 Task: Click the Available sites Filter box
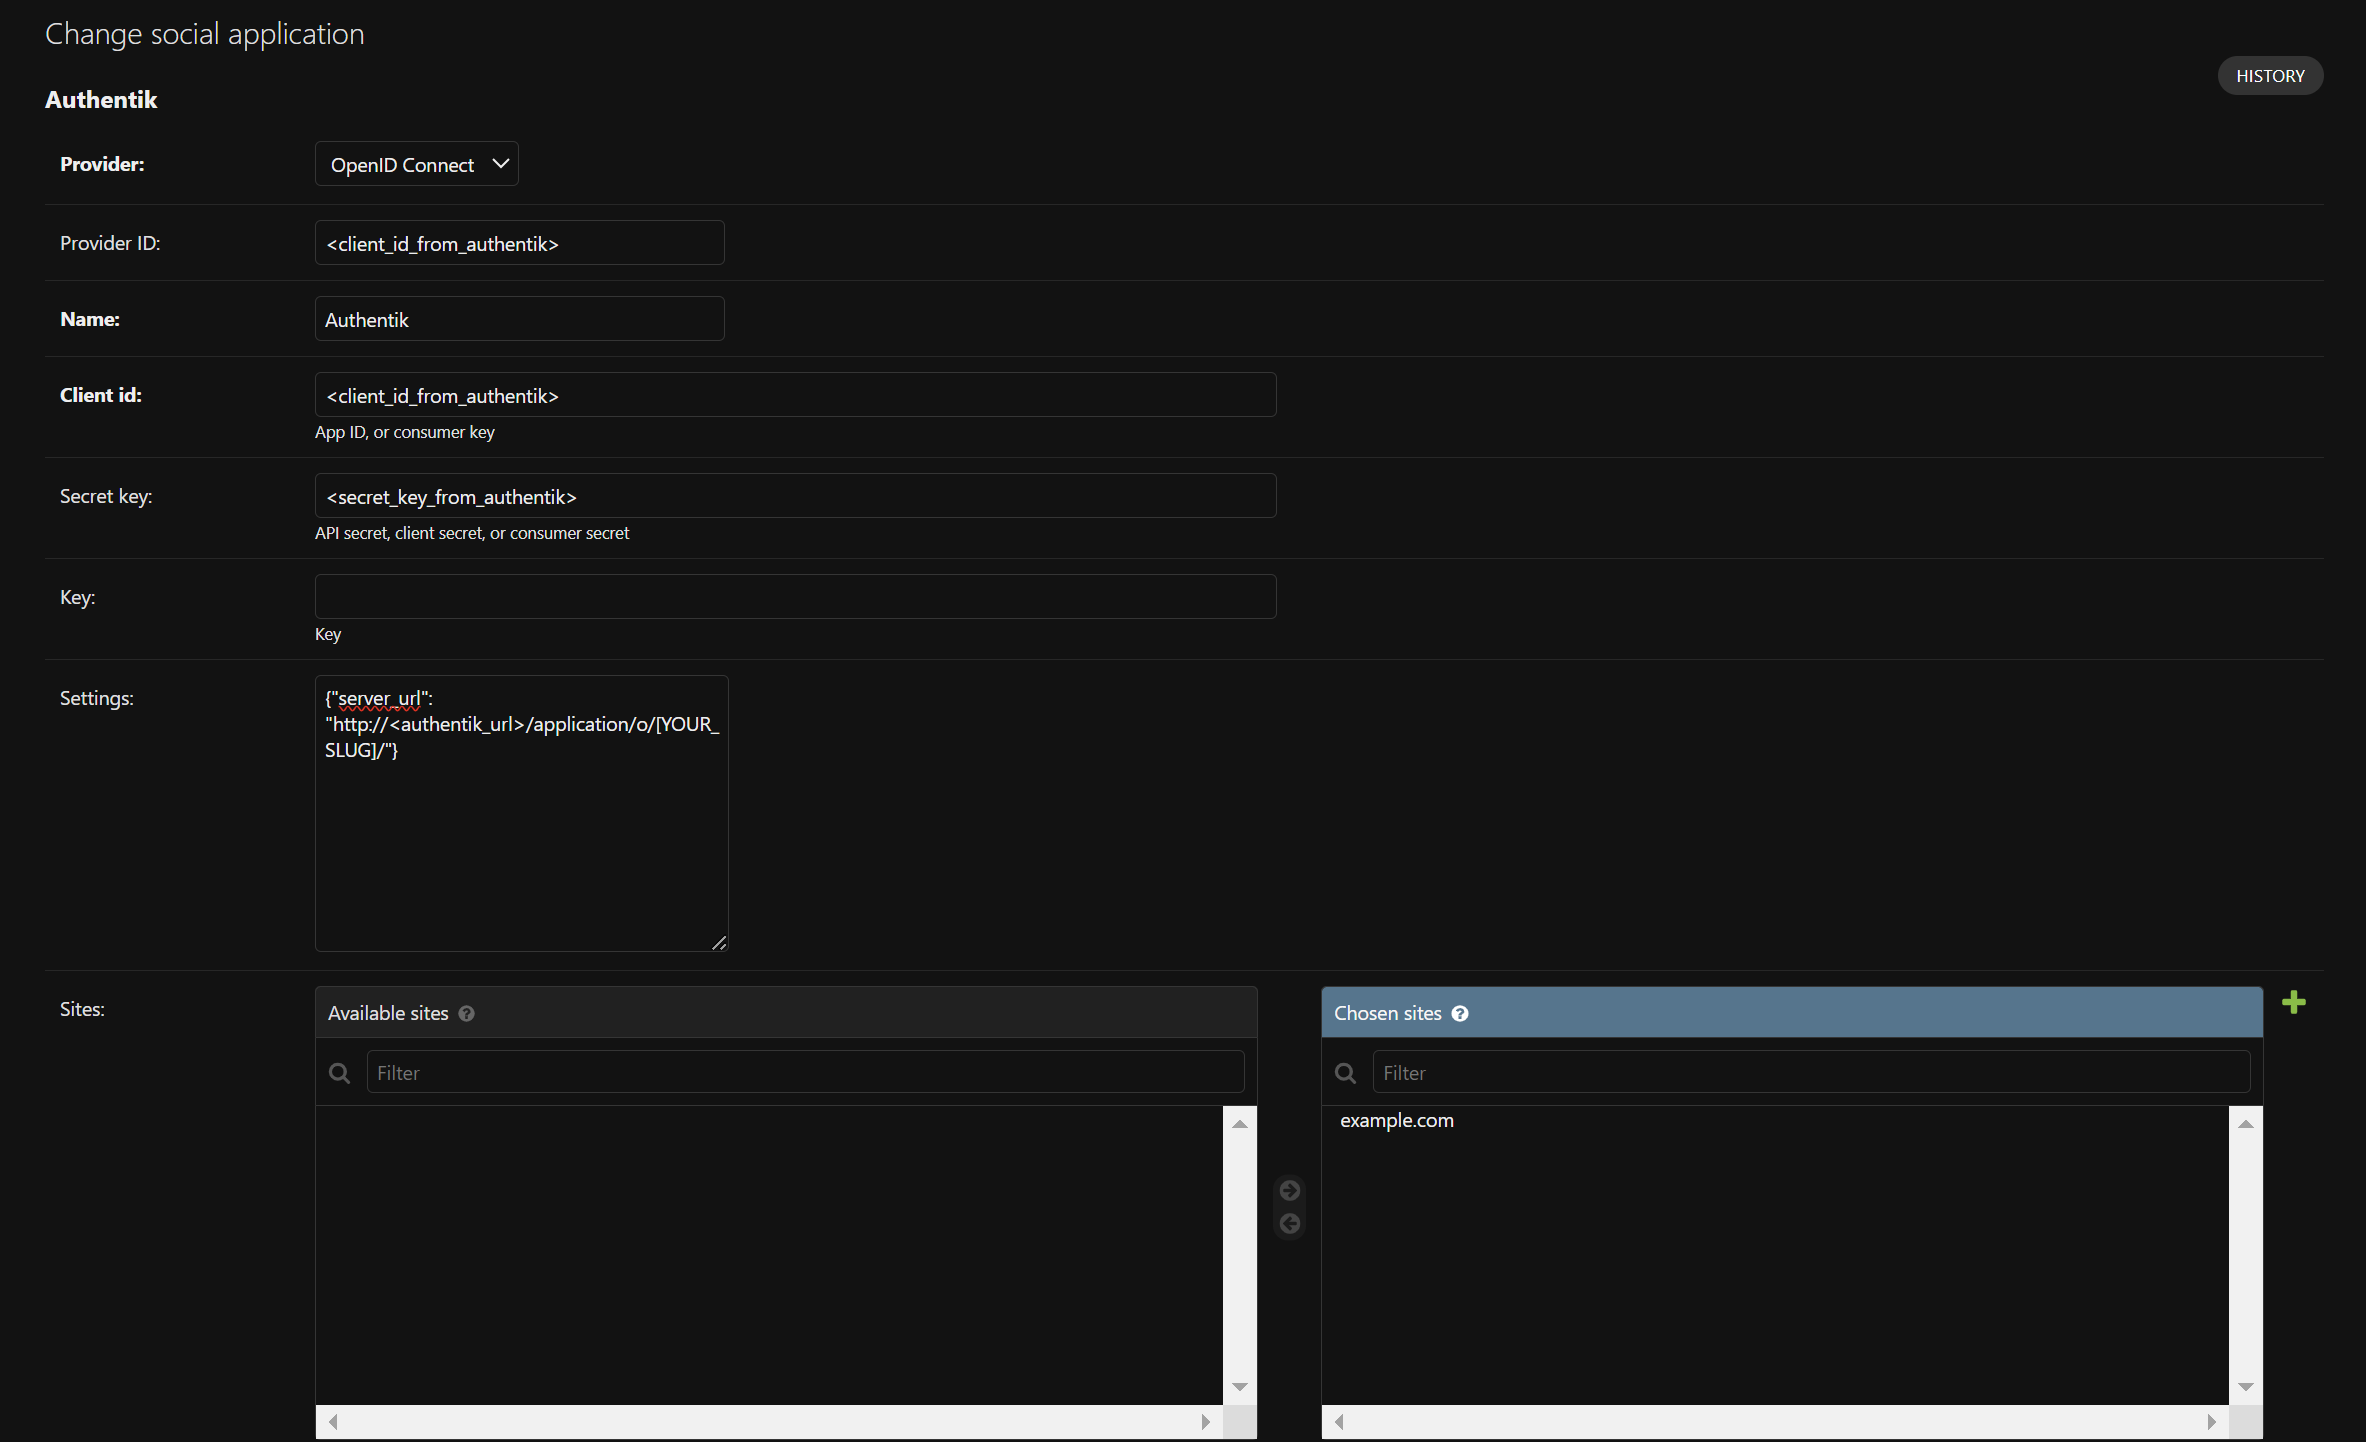(805, 1072)
